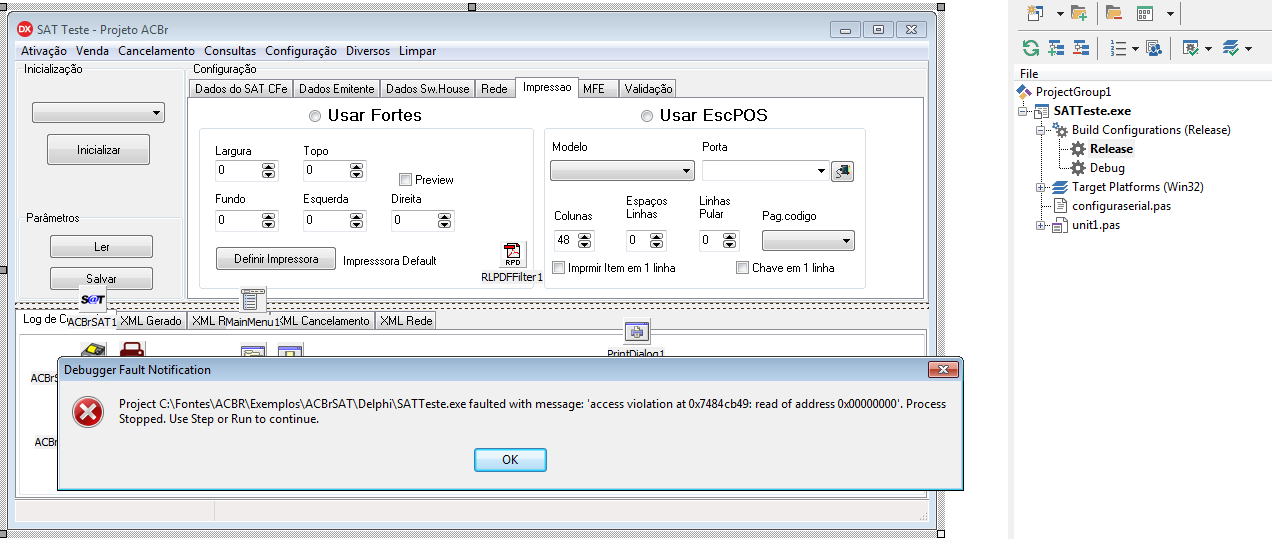Switch to the Rede tab
The height and width of the screenshot is (539, 1272).
coord(494,89)
